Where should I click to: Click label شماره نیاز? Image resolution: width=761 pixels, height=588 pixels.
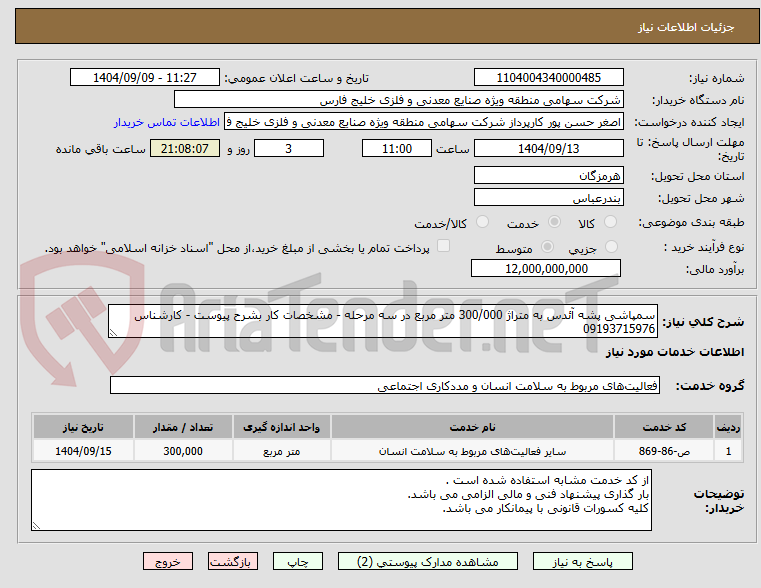(x=716, y=78)
